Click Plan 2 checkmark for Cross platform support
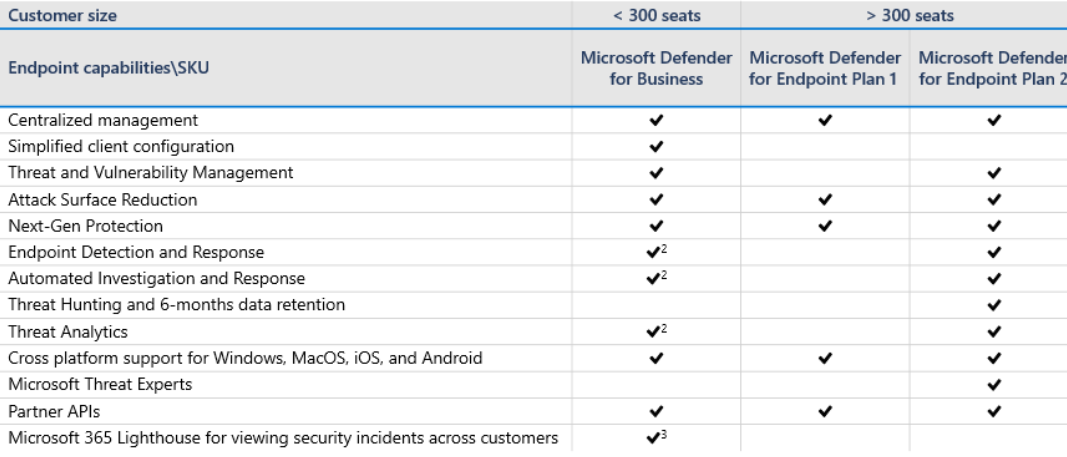This screenshot has height=457, width=1067. pos(994,358)
